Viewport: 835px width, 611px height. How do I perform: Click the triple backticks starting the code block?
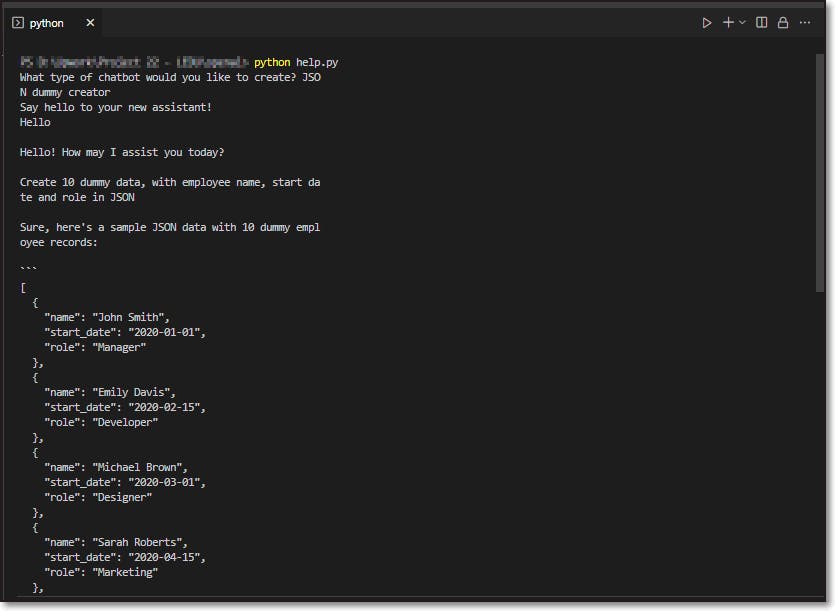pyautogui.click(x=28, y=267)
